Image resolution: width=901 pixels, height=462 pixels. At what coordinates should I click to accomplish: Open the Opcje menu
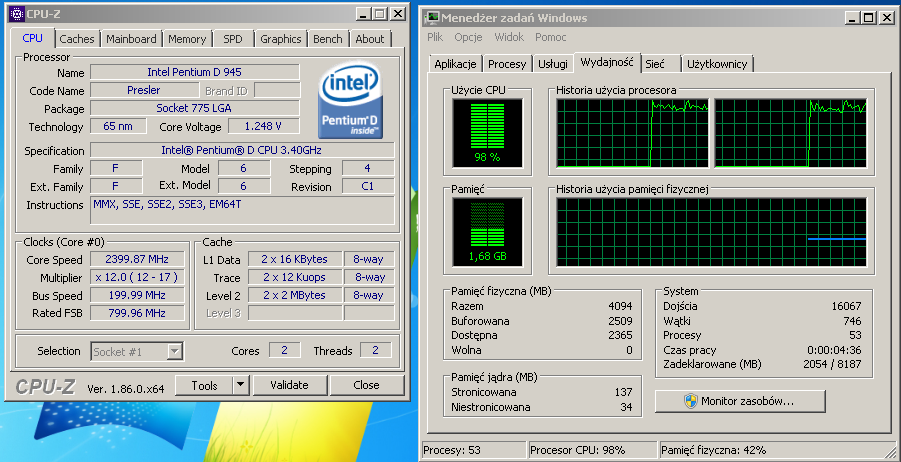[x=468, y=37]
